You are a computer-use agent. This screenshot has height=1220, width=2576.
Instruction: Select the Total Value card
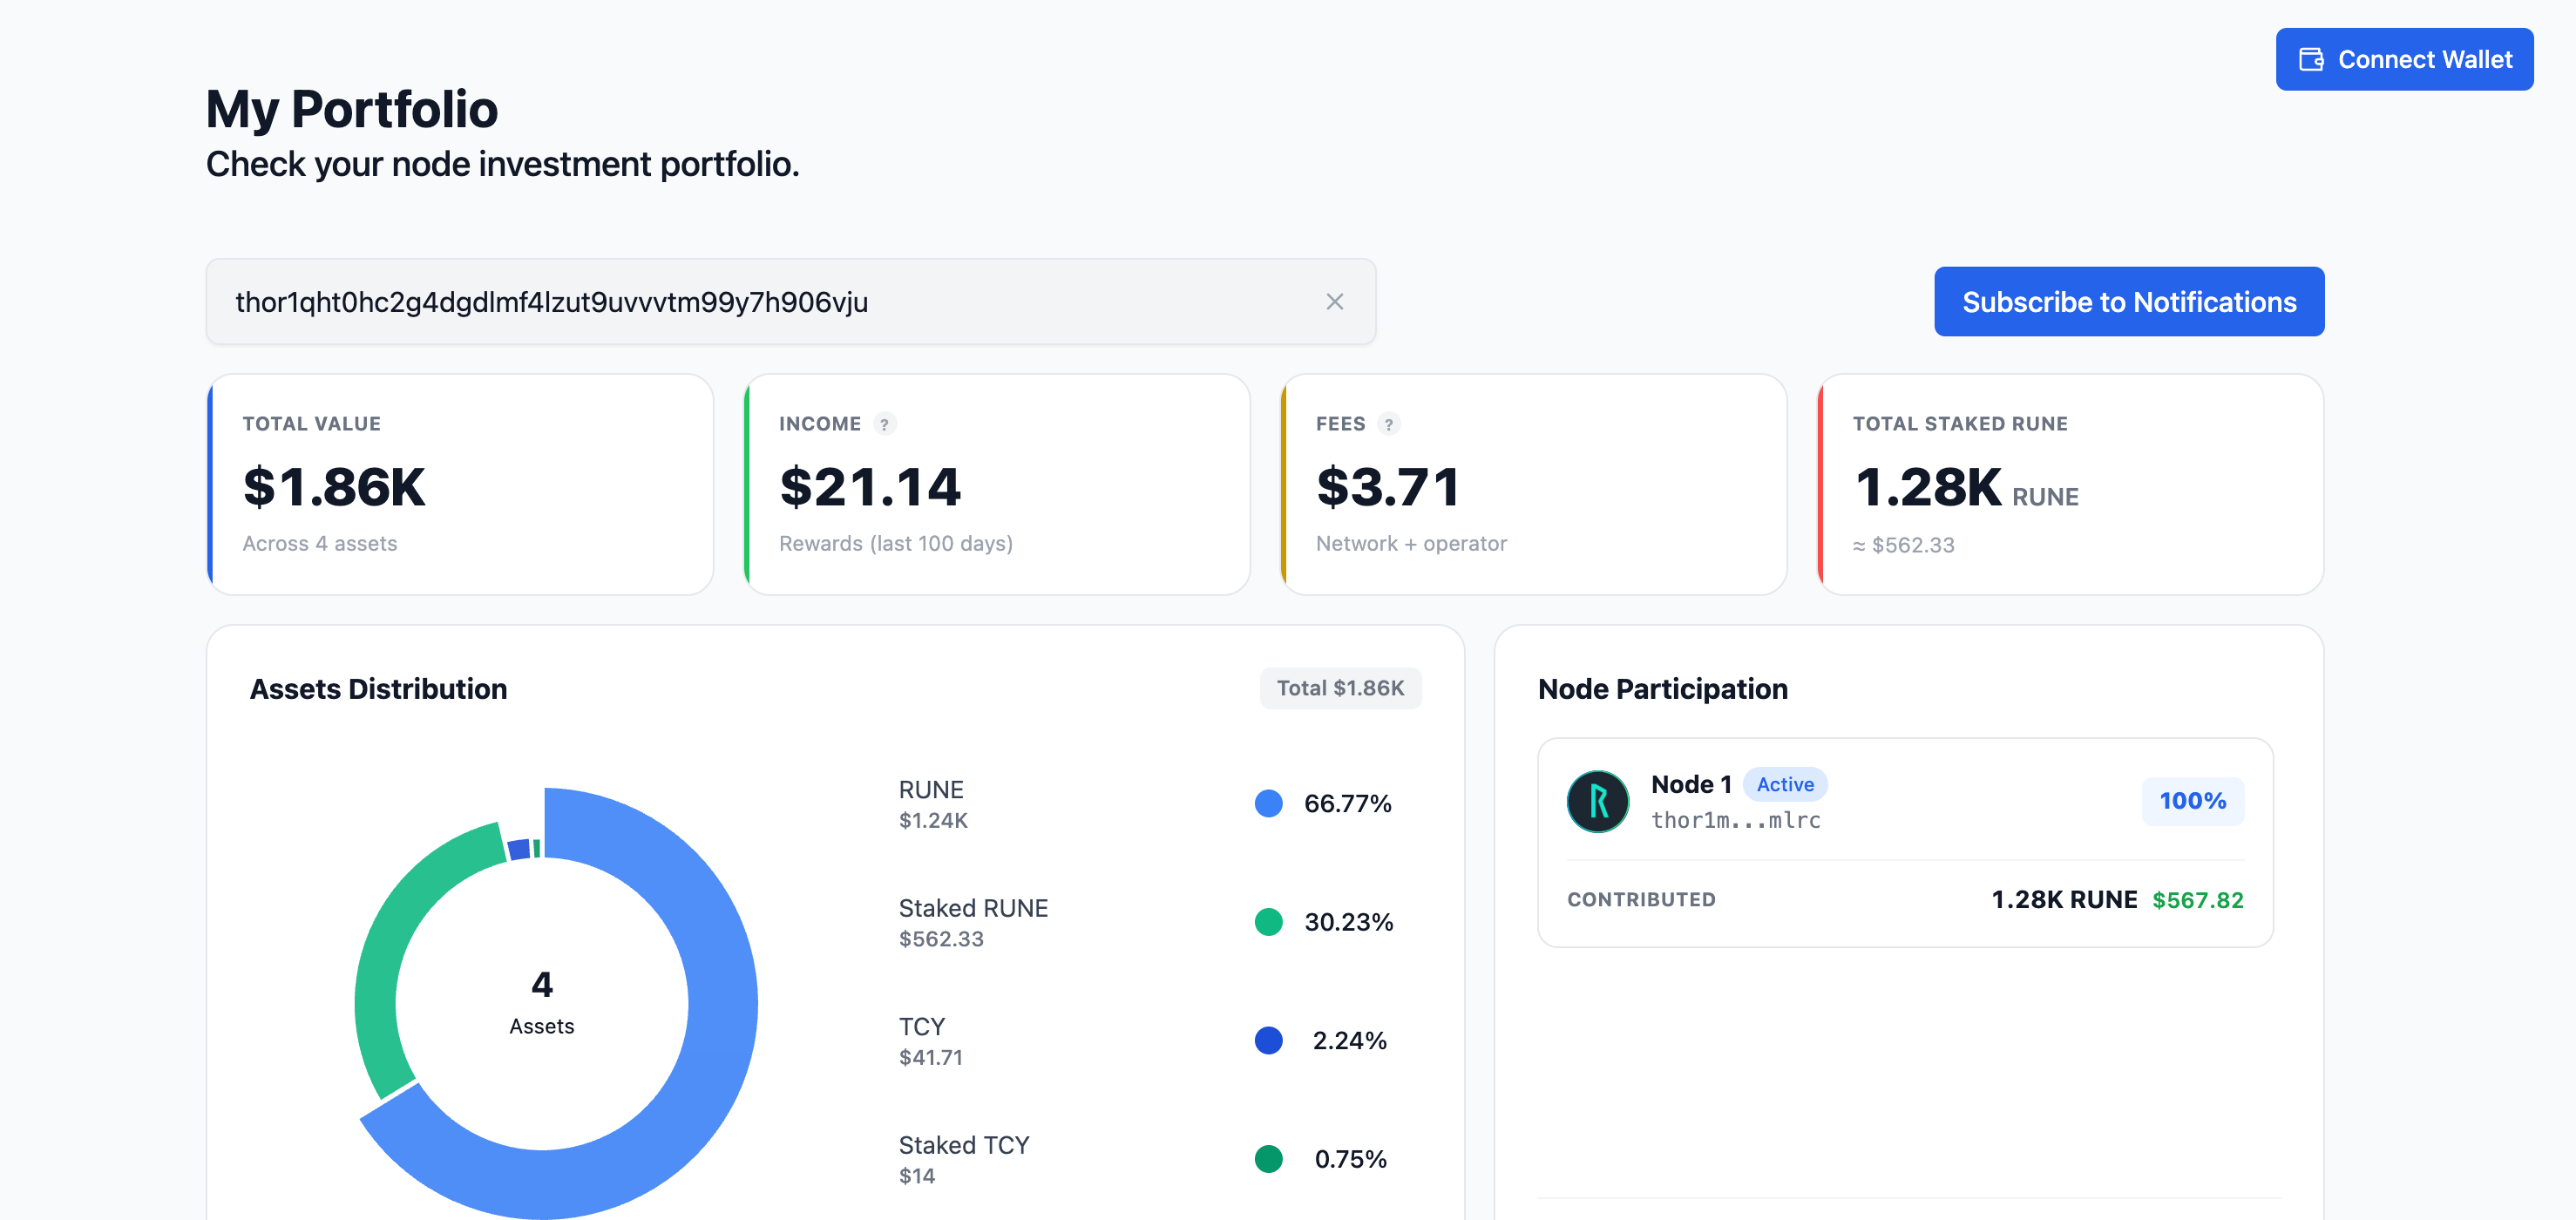(x=460, y=485)
